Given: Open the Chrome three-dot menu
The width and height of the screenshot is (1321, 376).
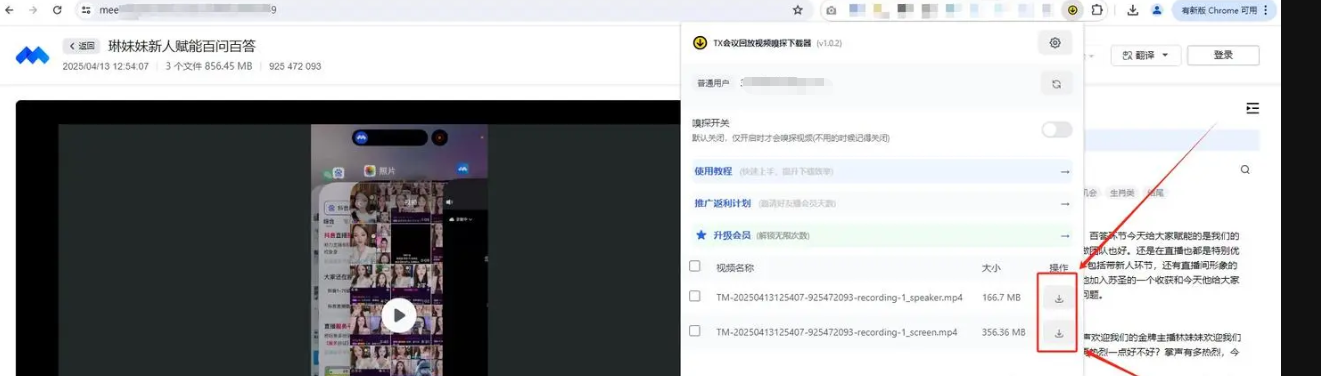Looking at the screenshot, I should (1266, 10).
